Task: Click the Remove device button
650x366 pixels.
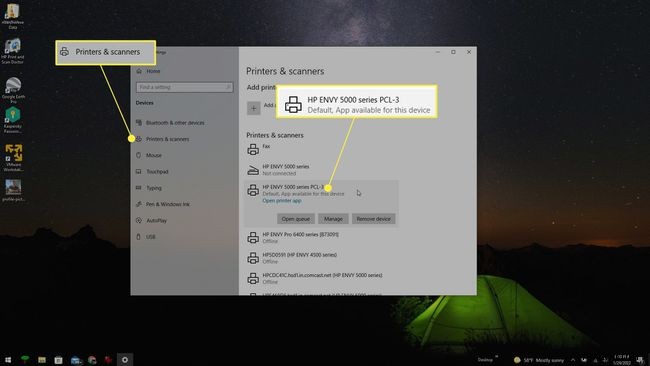Action: click(374, 218)
